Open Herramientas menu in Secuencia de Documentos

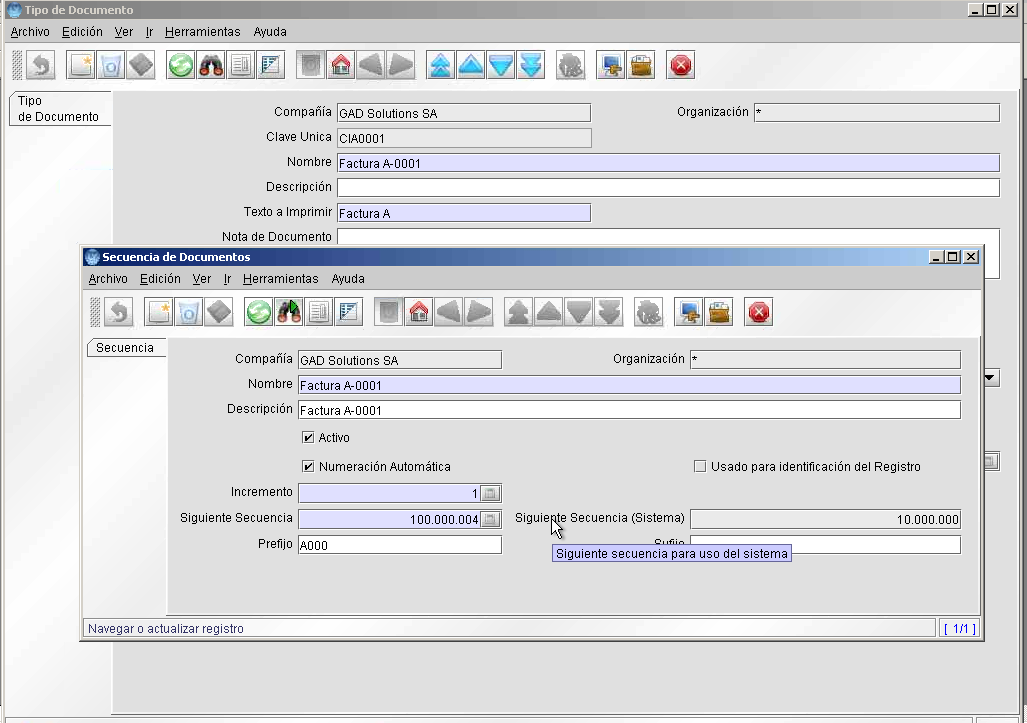[x=280, y=279]
